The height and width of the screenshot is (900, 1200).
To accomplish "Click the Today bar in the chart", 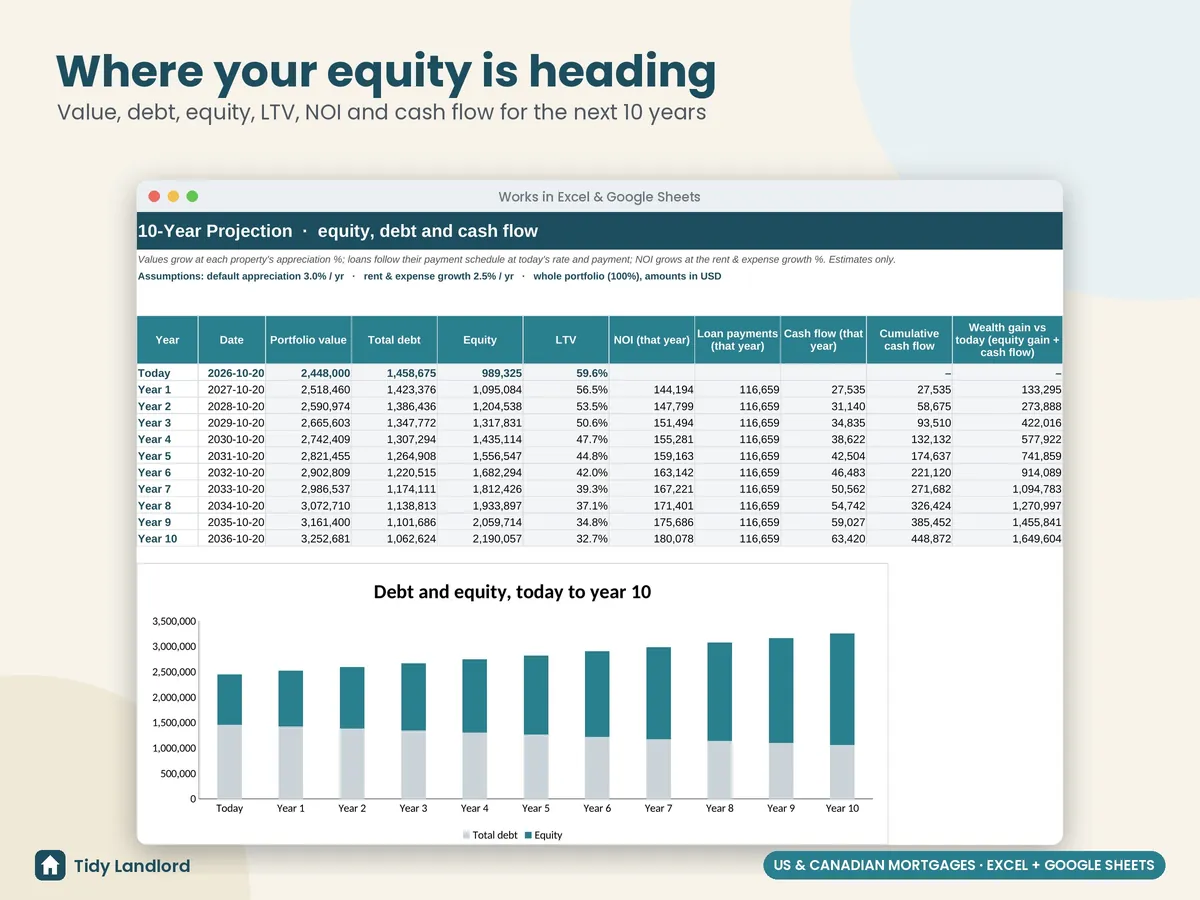I will point(229,736).
